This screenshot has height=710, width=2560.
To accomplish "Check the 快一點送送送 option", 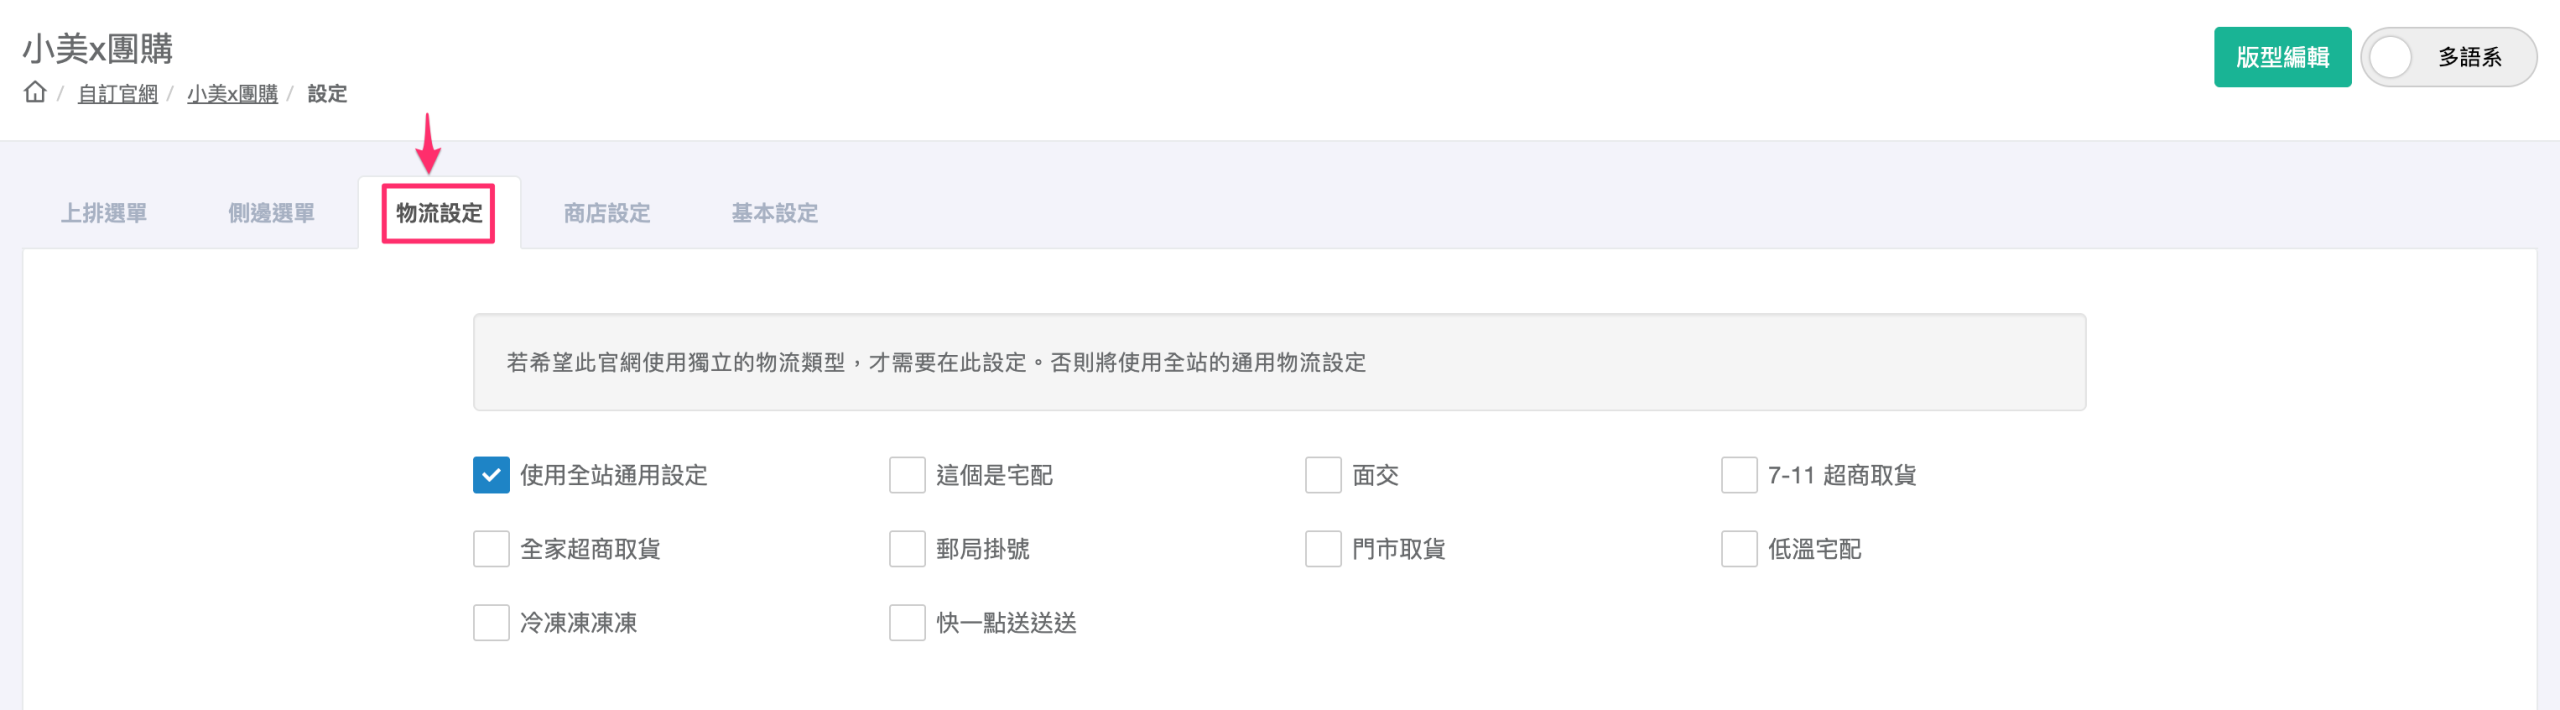I will tap(907, 623).
